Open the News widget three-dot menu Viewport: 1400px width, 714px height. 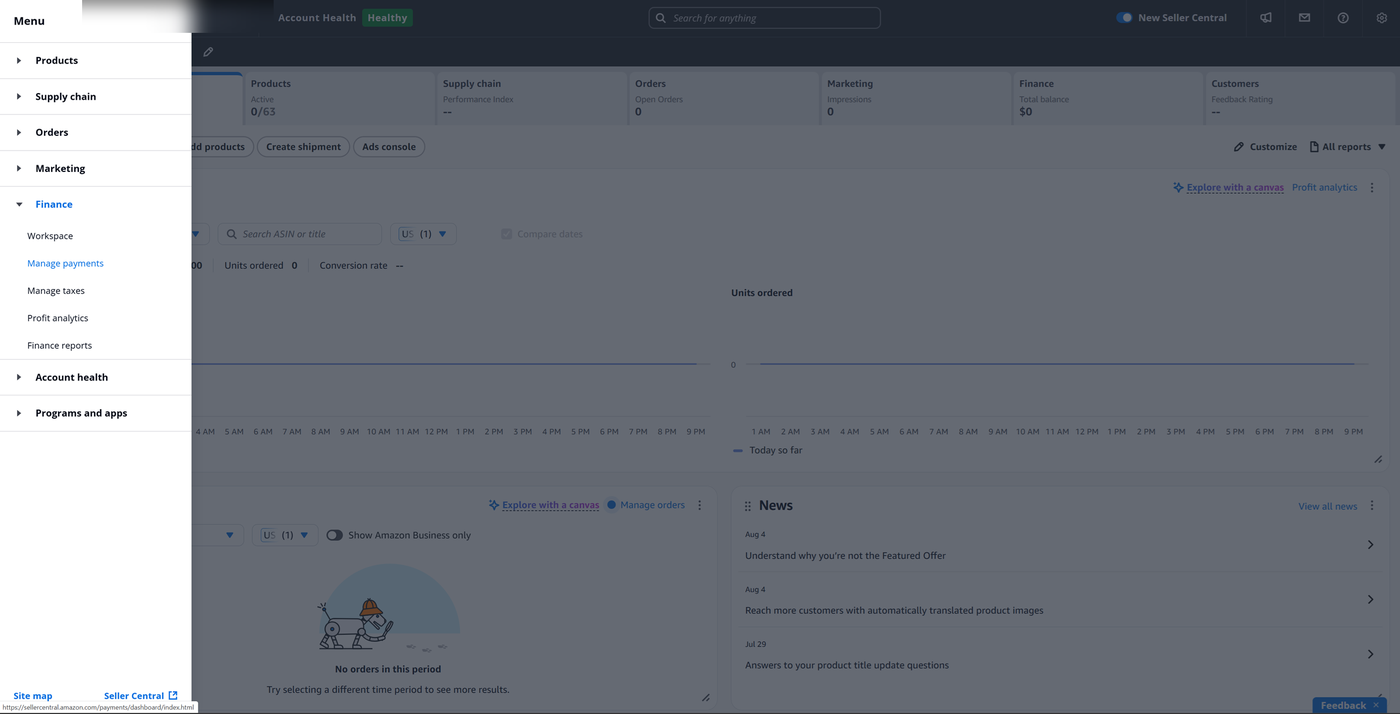coord(1372,506)
